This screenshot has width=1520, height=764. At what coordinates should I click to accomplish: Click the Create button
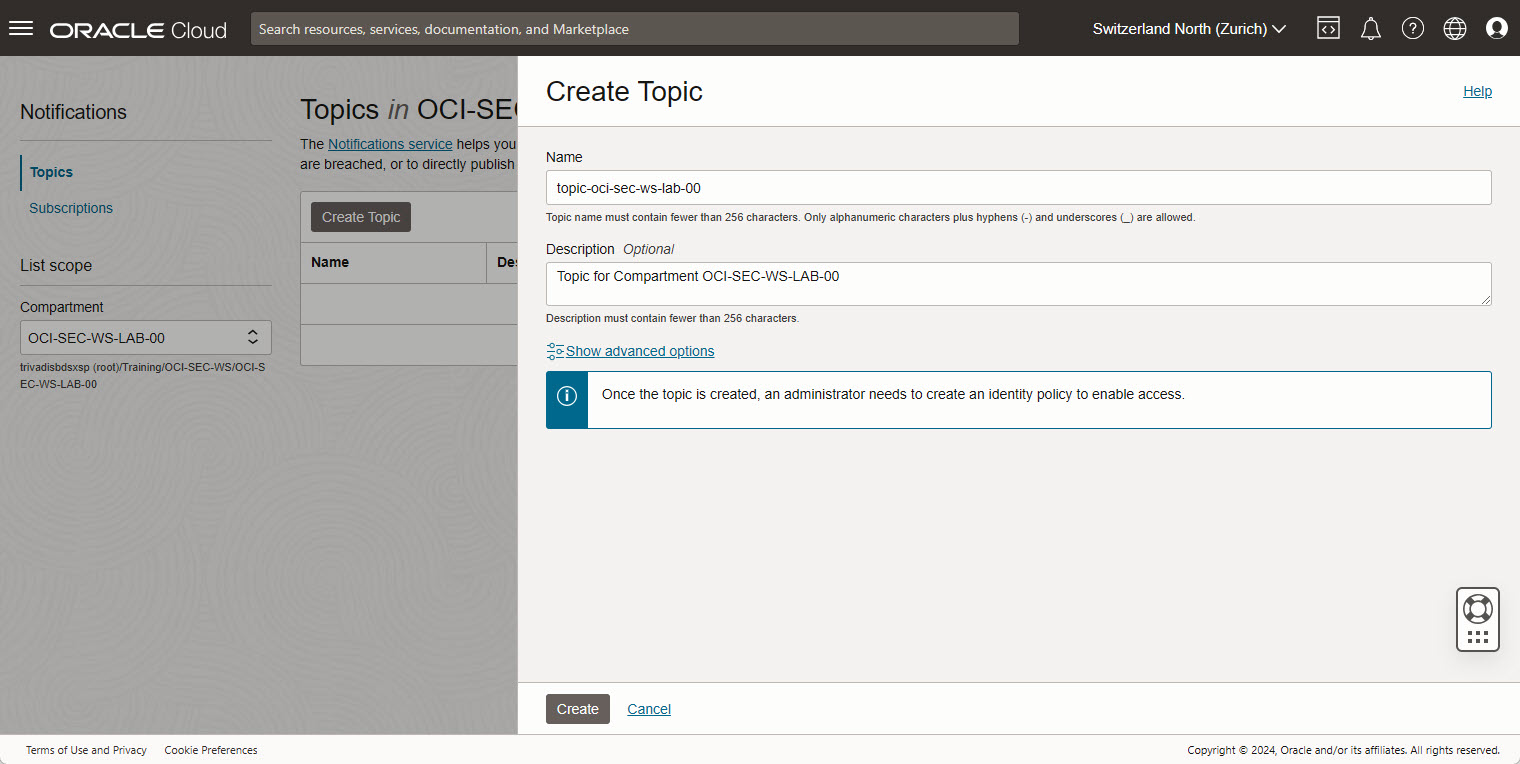[x=578, y=709]
